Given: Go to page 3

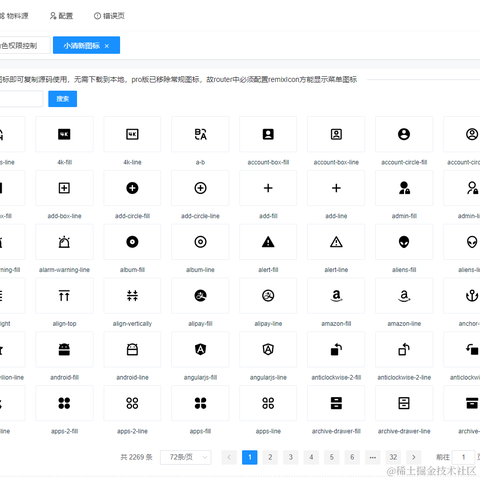Looking at the screenshot, I should (x=291, y=457).
